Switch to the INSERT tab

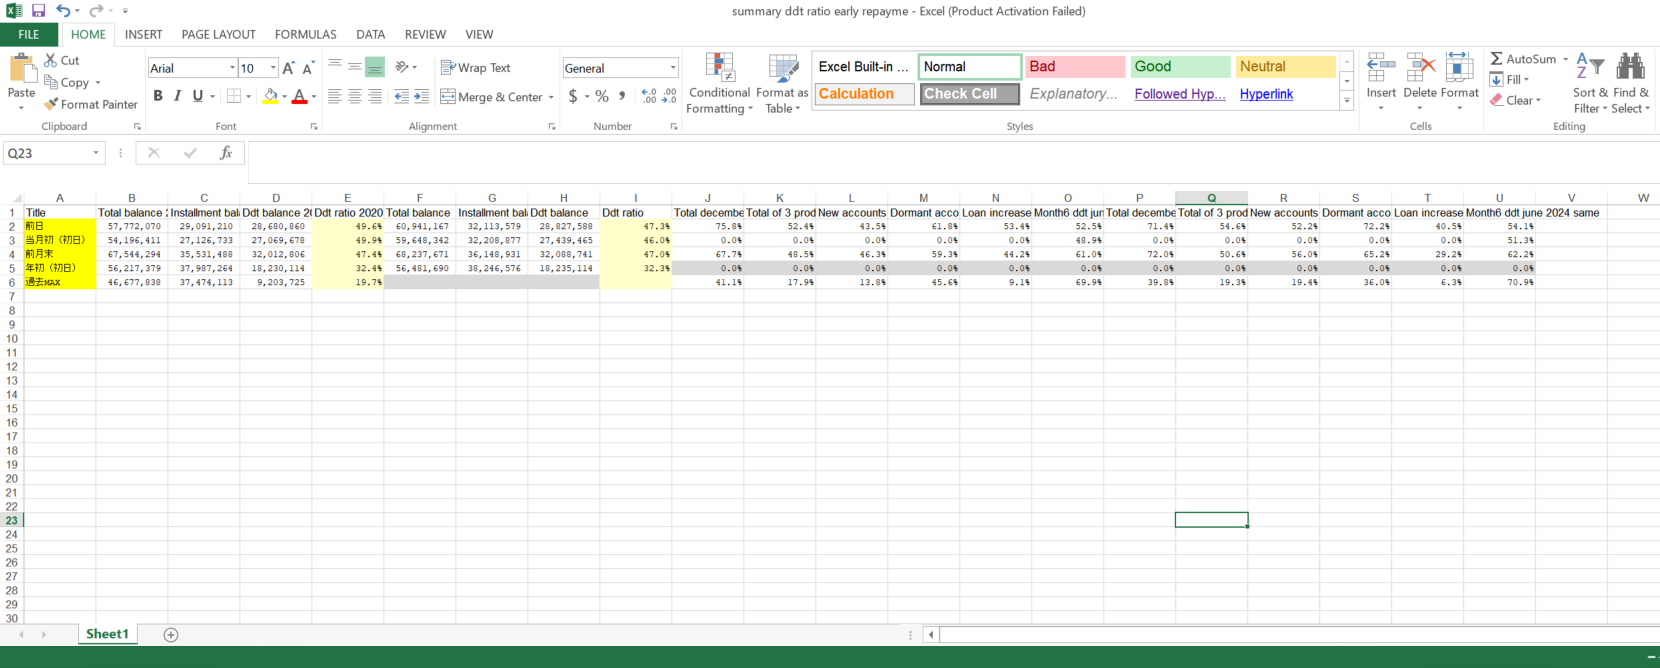pos(143,34)
